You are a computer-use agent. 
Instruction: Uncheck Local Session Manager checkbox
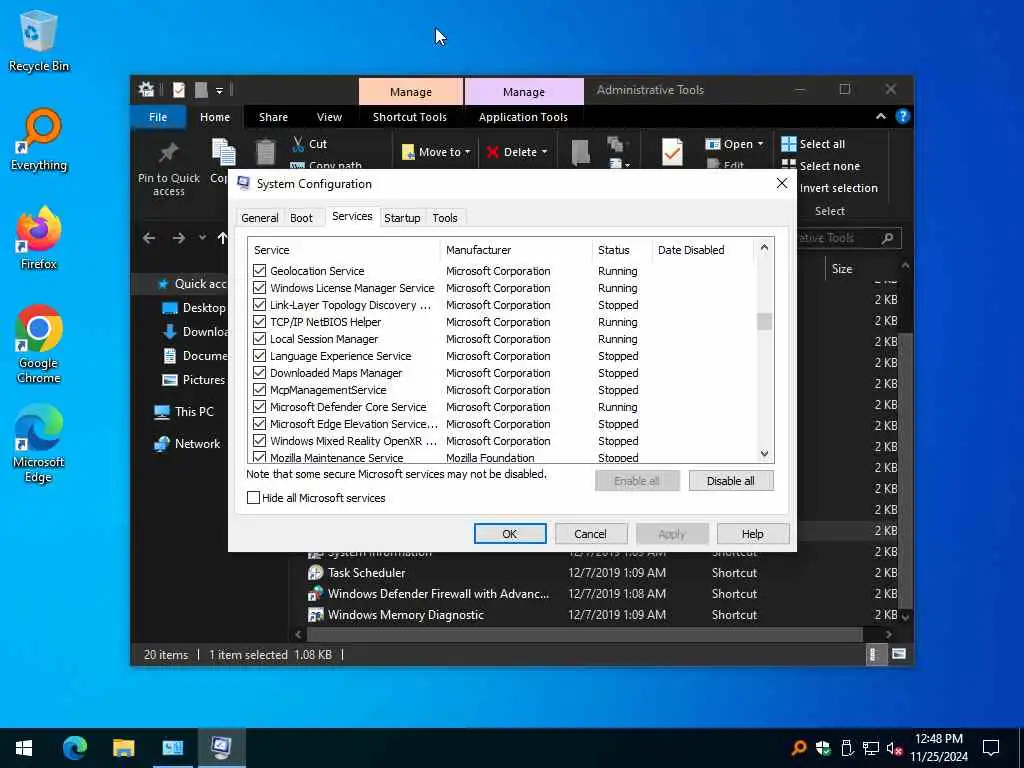[259, 338]
